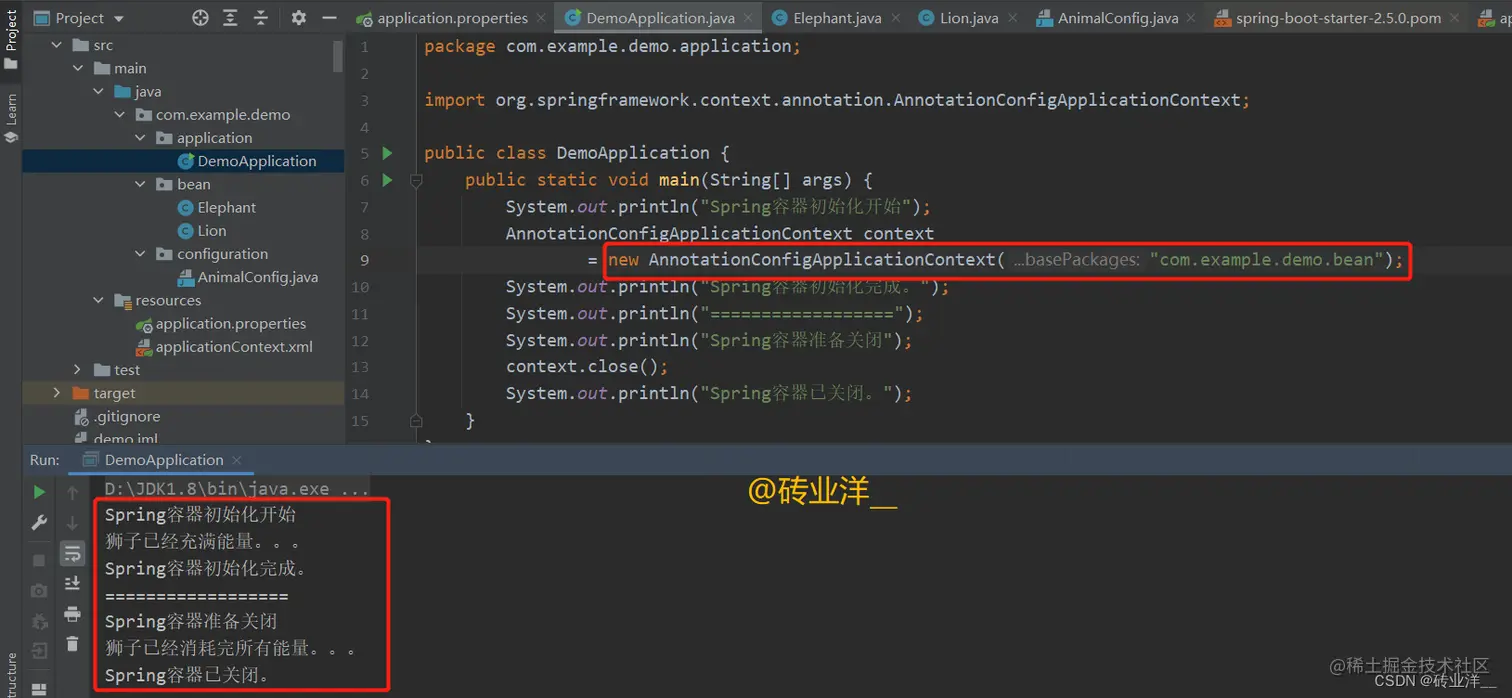Click context.close() code on line 13
Image resolution: width=1512 pixels, height=698 pixels.
[587, 367]
